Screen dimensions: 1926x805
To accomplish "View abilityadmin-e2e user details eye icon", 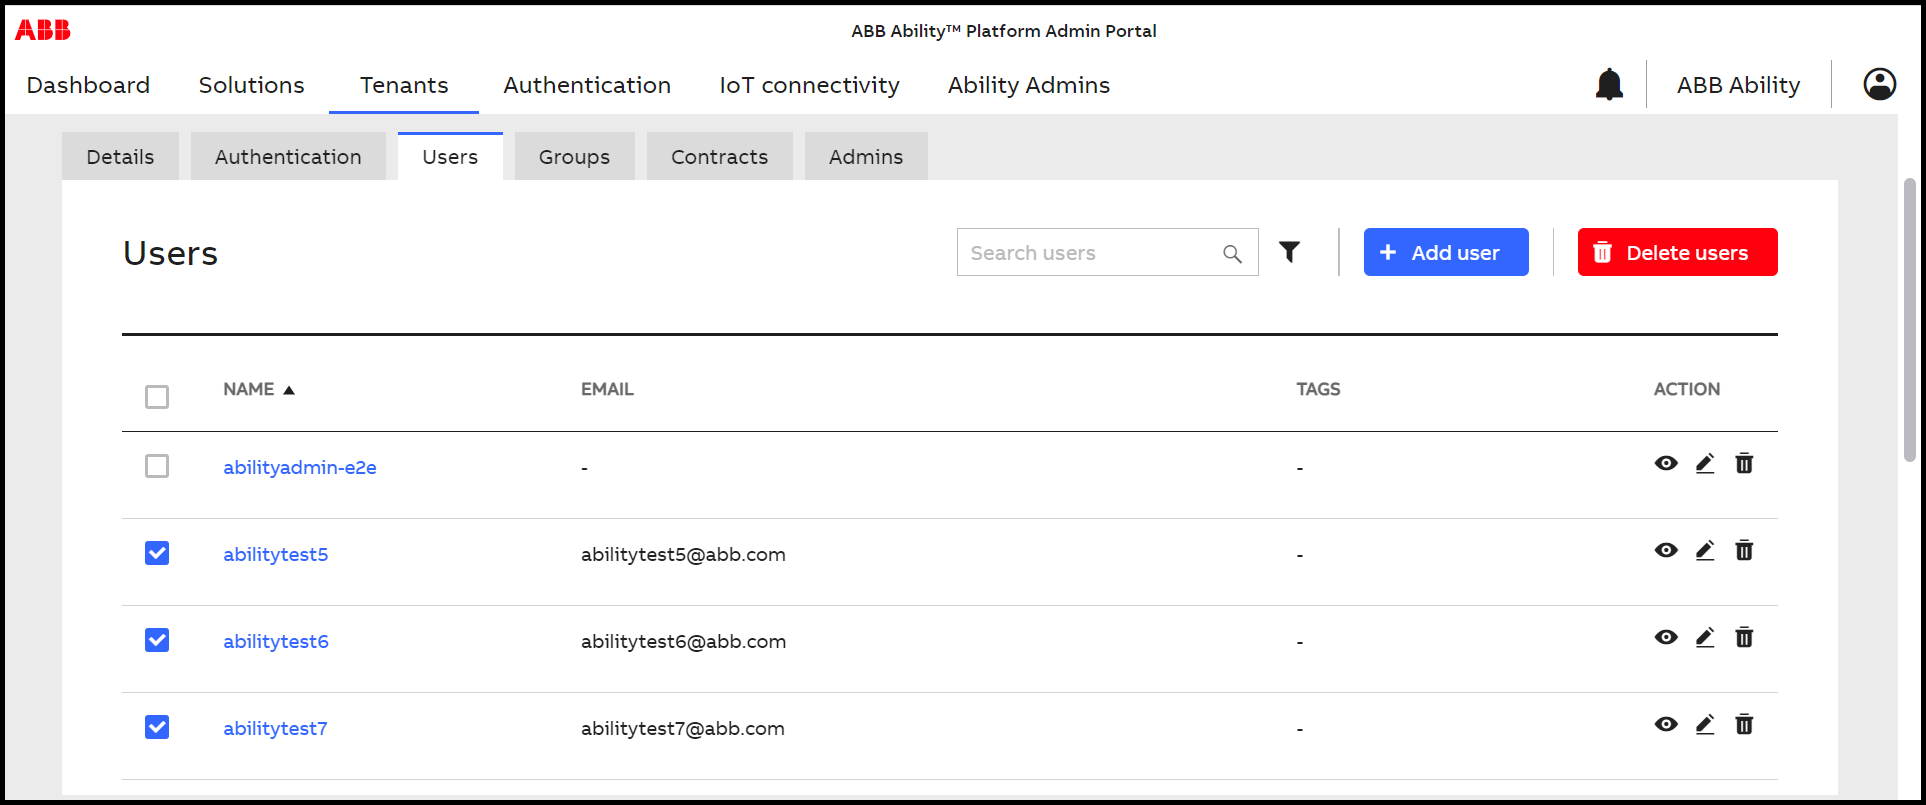I will pyautogui.click(x=1666, y=463).
